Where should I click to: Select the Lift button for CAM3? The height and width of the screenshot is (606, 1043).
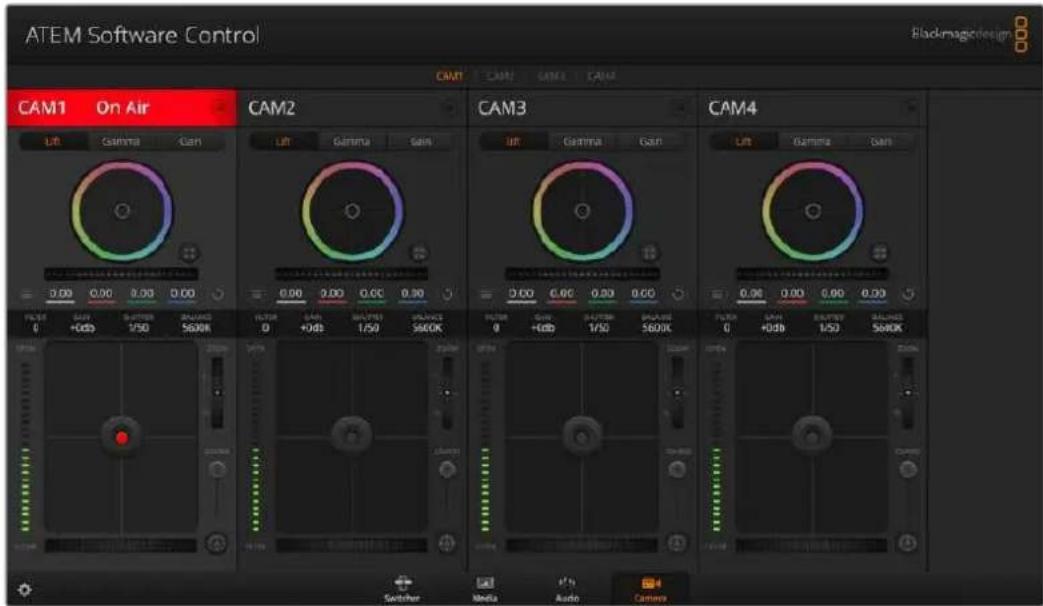(x=514, y=141)
